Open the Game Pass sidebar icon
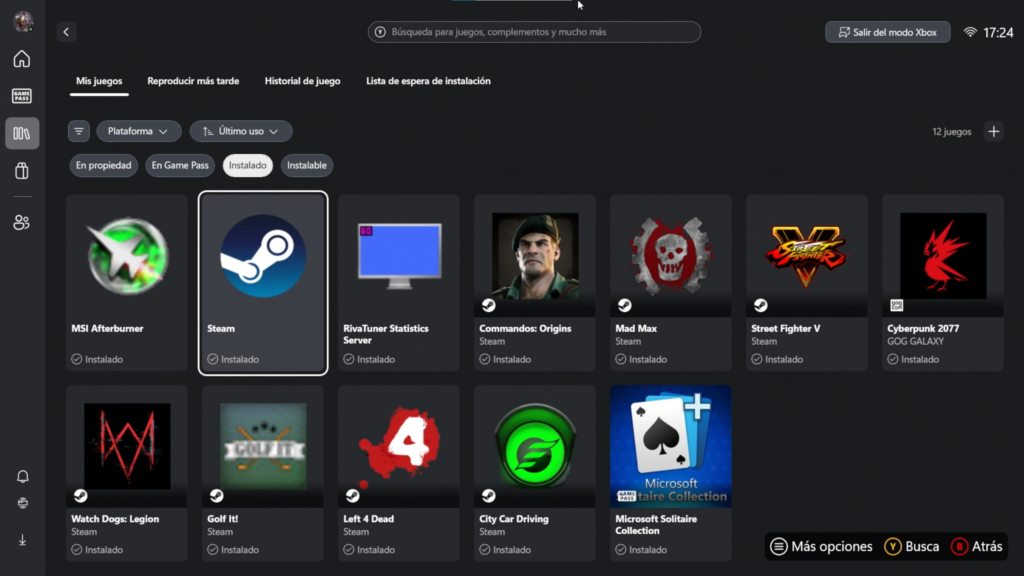The image size is (1024, 576). (x=22, y=96)
